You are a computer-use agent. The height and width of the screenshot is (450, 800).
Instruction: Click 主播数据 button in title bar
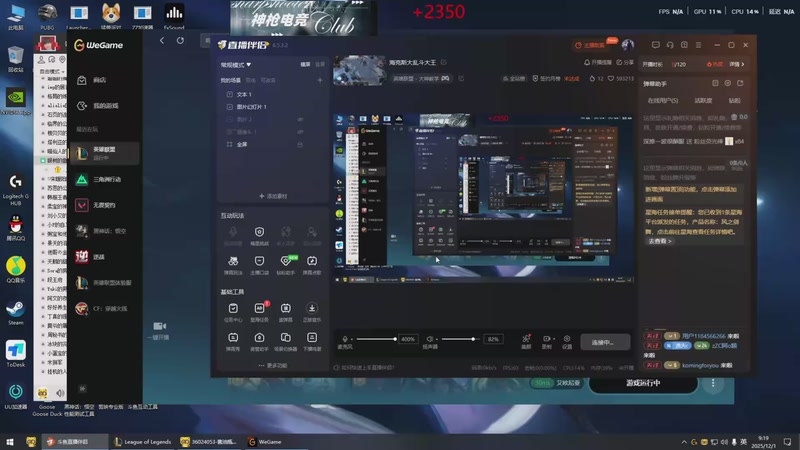(x=590, y=45)
